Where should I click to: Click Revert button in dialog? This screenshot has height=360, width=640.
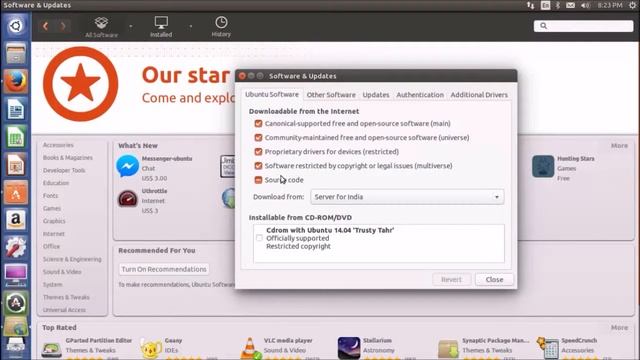[x=451, y=280]
